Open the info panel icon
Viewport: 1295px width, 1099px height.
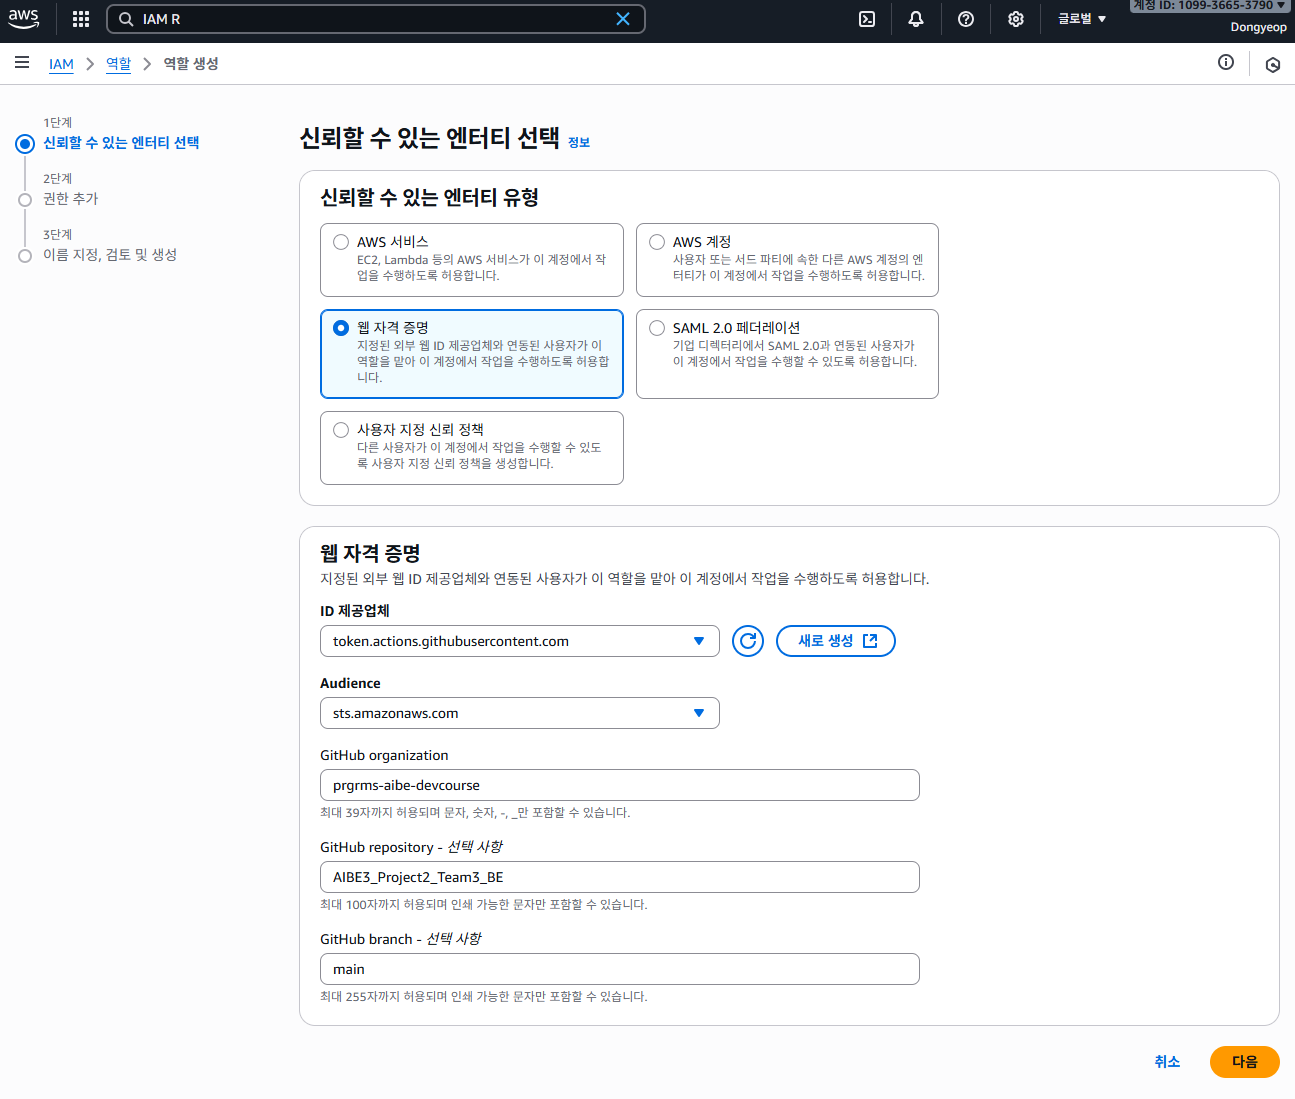(x=1226, y=62)
